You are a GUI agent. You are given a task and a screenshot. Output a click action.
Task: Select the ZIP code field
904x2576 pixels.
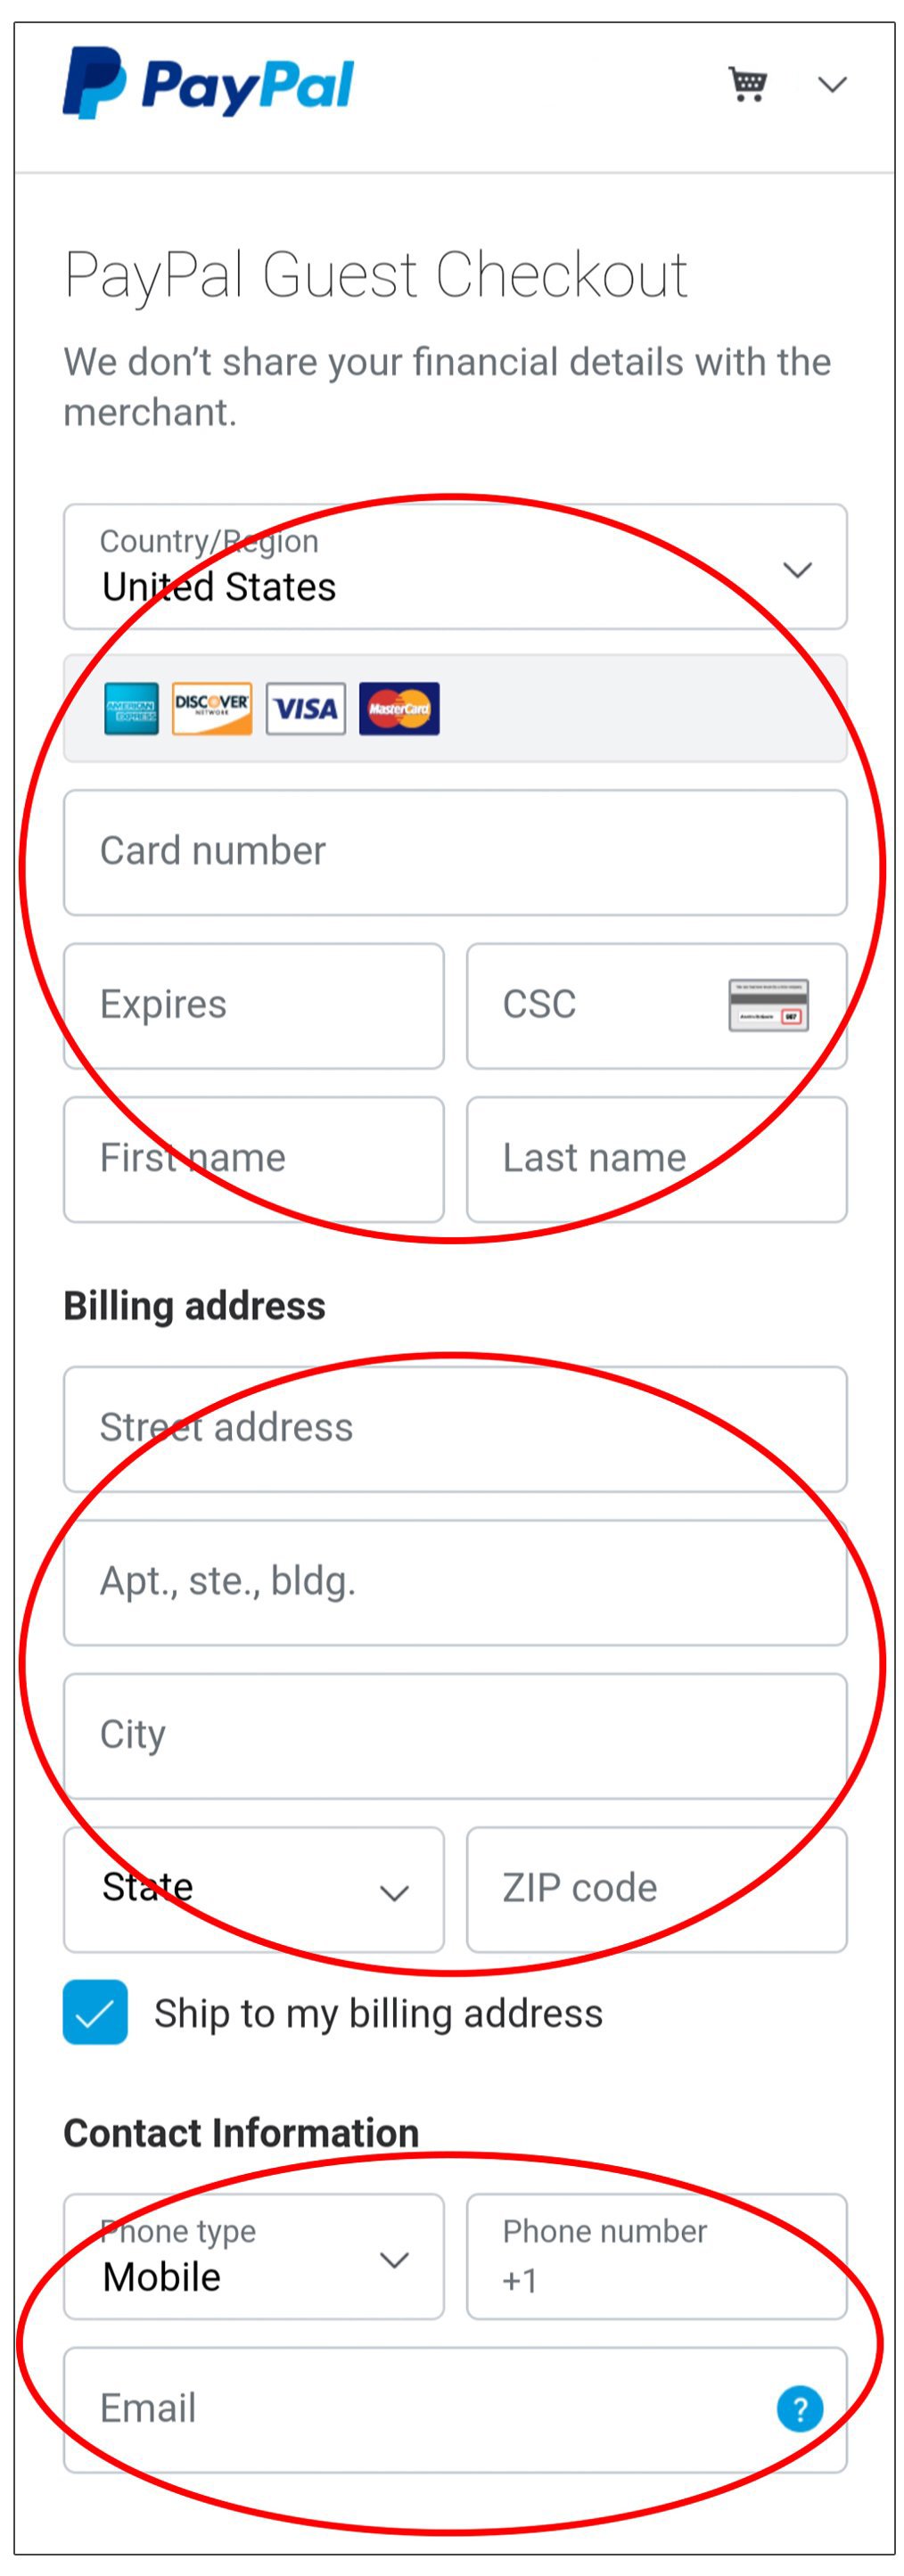pyautogui.click(x=656, y=1889)
